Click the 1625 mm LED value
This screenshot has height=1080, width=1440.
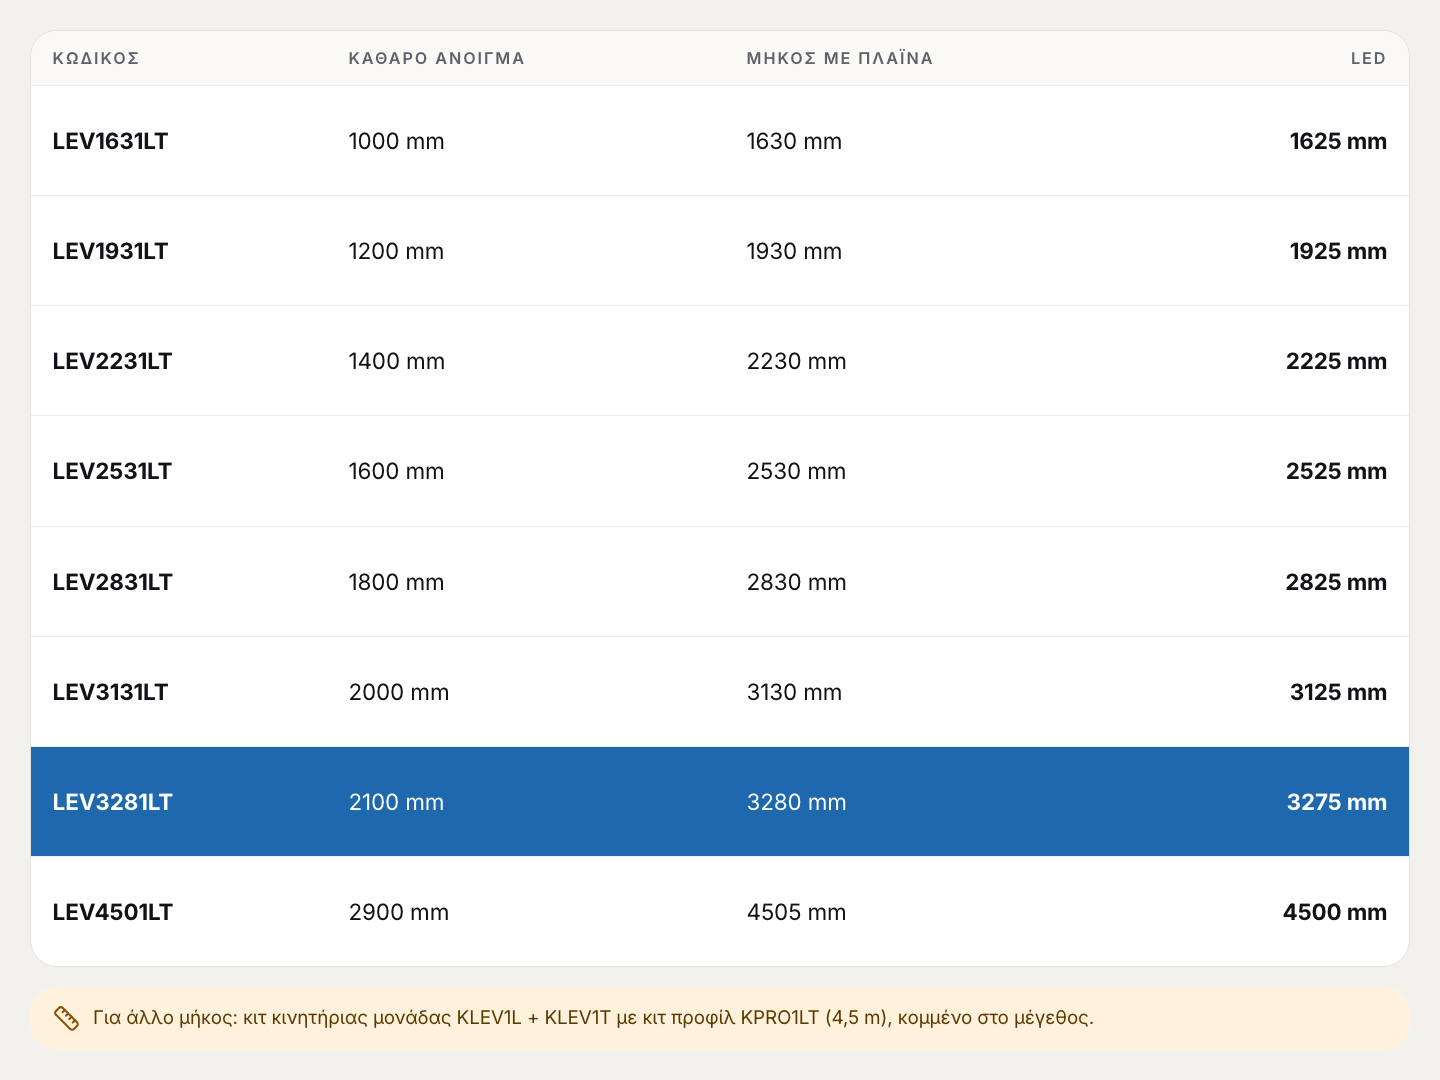(x=1338, y=141)
